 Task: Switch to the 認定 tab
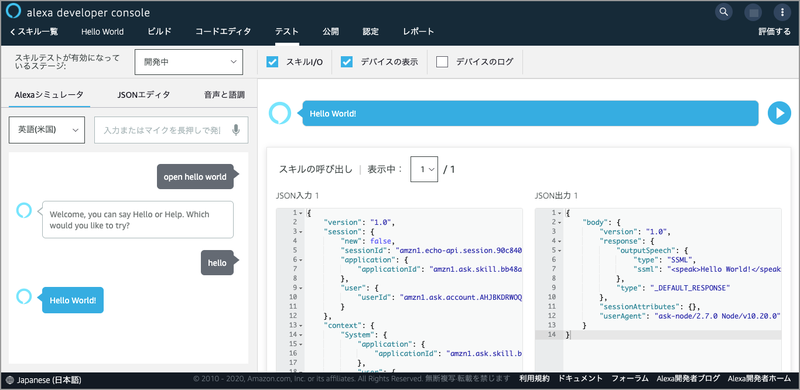[x=371, y=32]
